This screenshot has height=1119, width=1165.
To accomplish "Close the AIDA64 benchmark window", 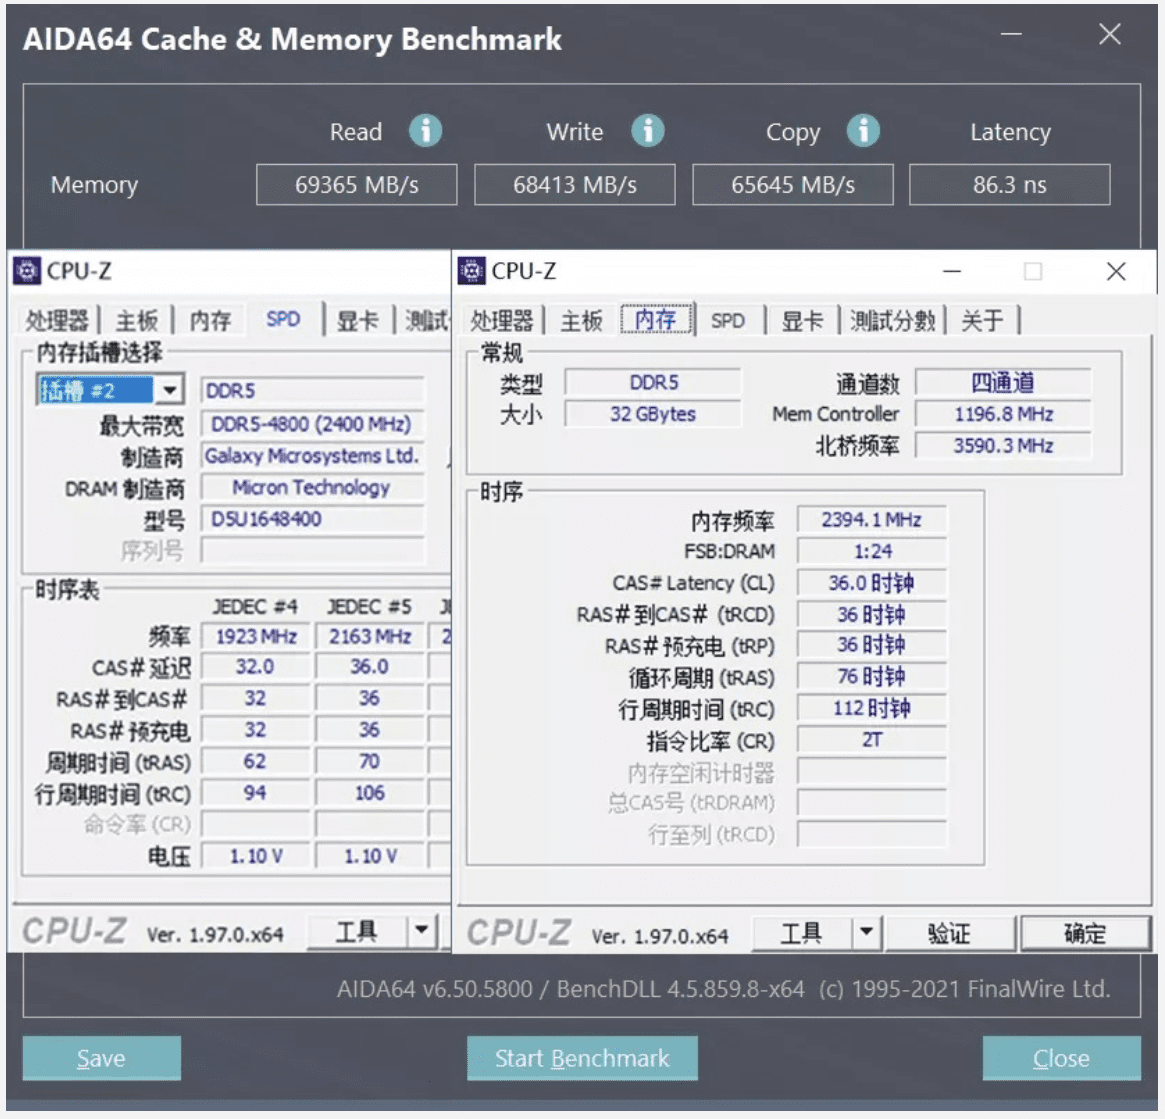I will tap(1109, 34).
